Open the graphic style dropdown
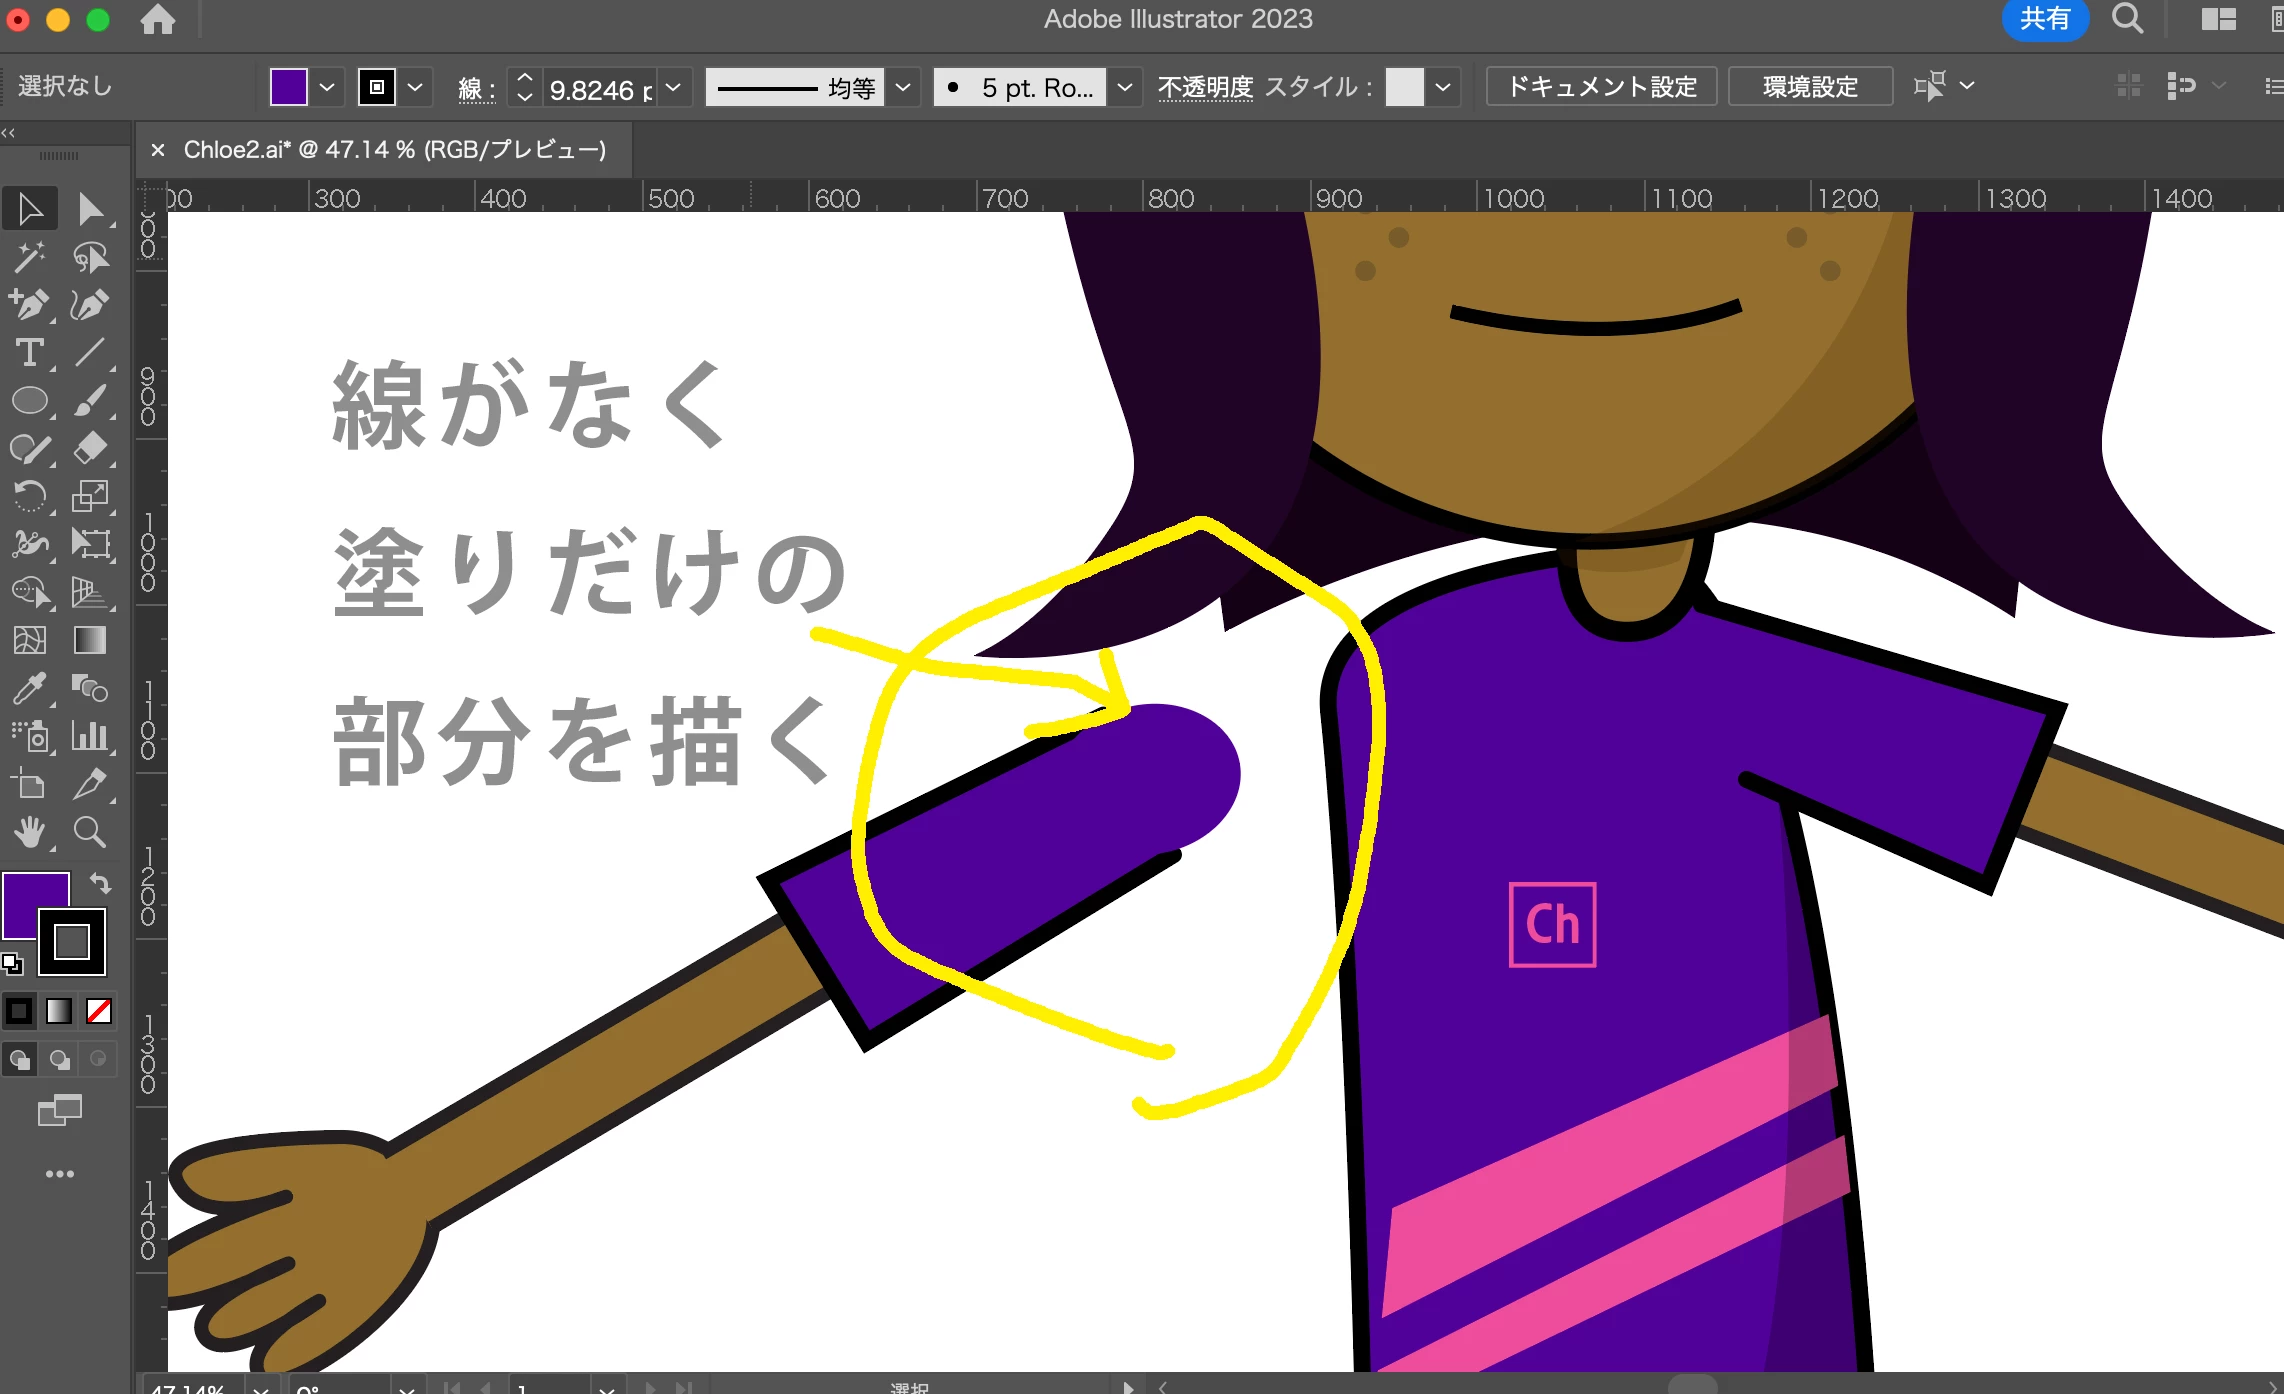 tap(1443, 87)
